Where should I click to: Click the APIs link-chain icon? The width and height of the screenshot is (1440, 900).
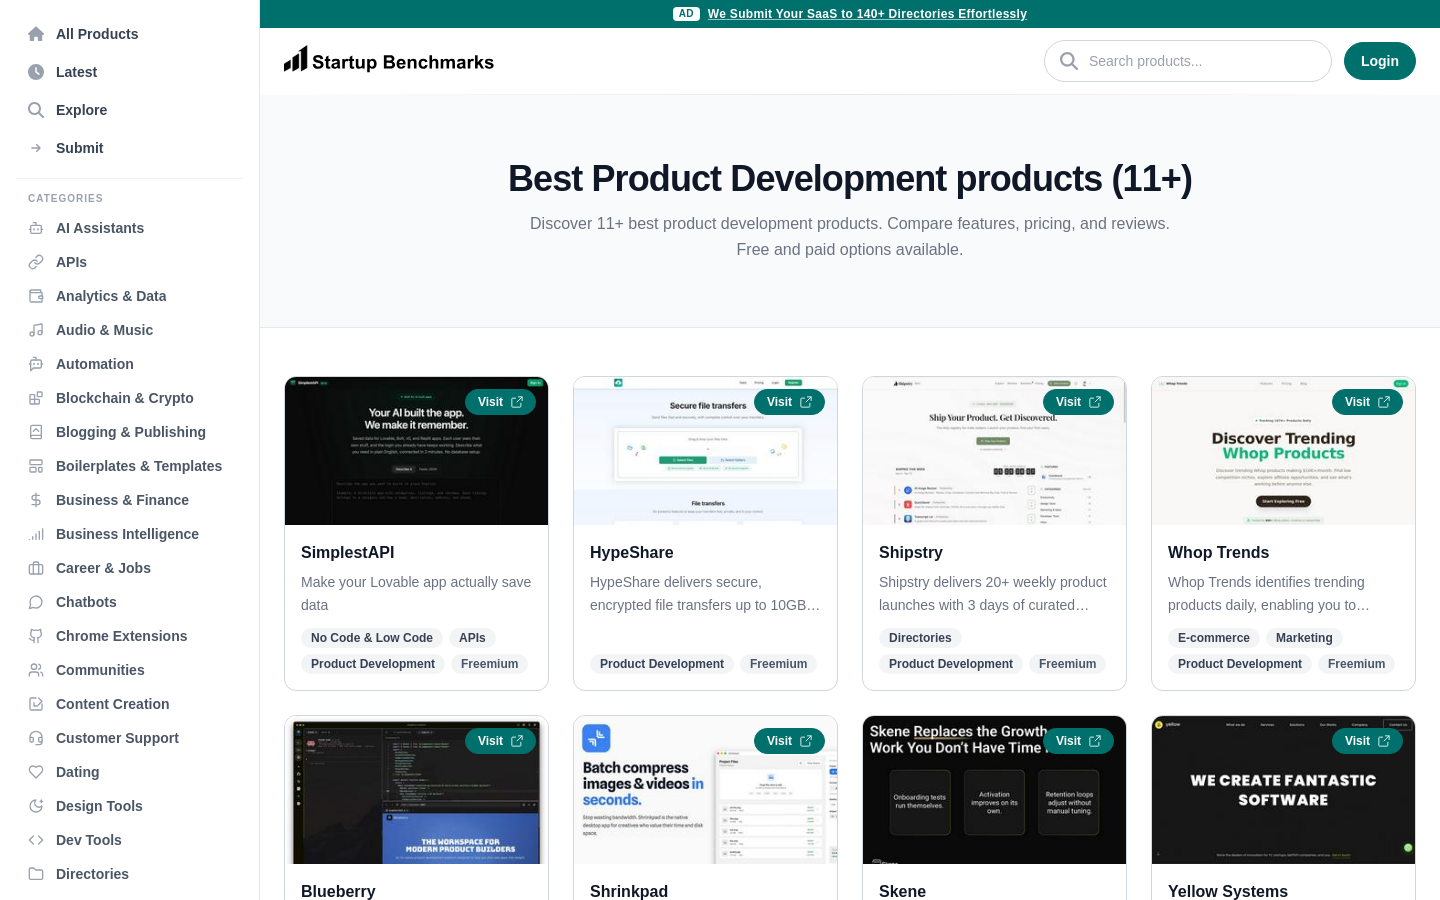(x=36, y=262)
